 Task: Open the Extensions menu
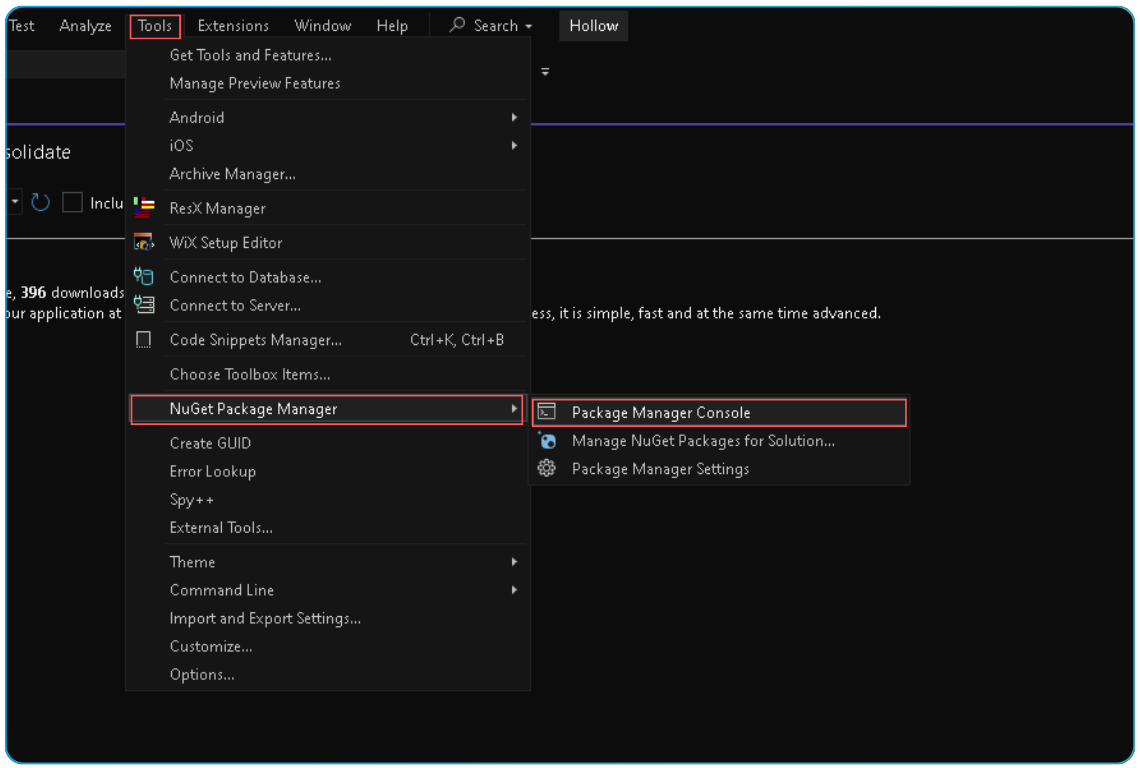pos(233,25)
